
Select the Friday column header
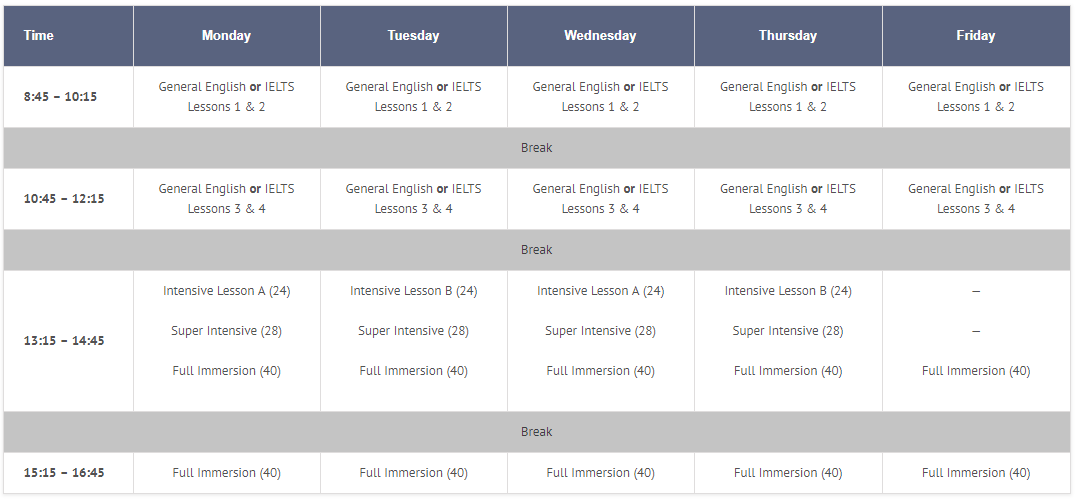click(975, 36)
